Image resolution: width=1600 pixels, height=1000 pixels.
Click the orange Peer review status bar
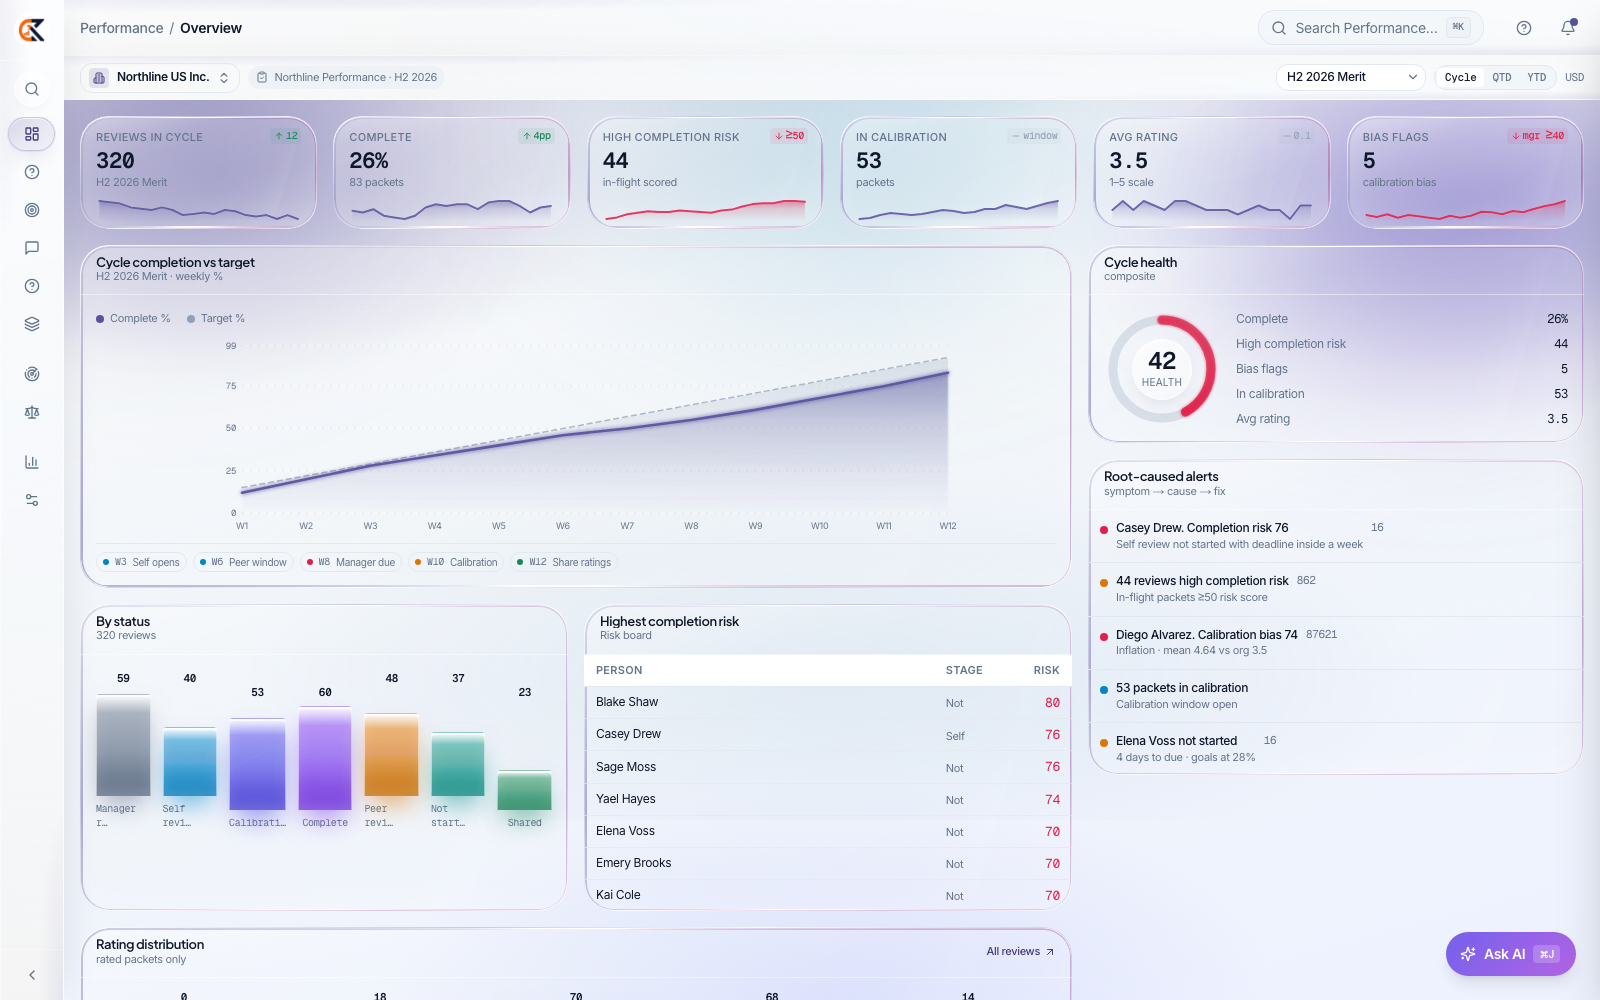[391, 755]
